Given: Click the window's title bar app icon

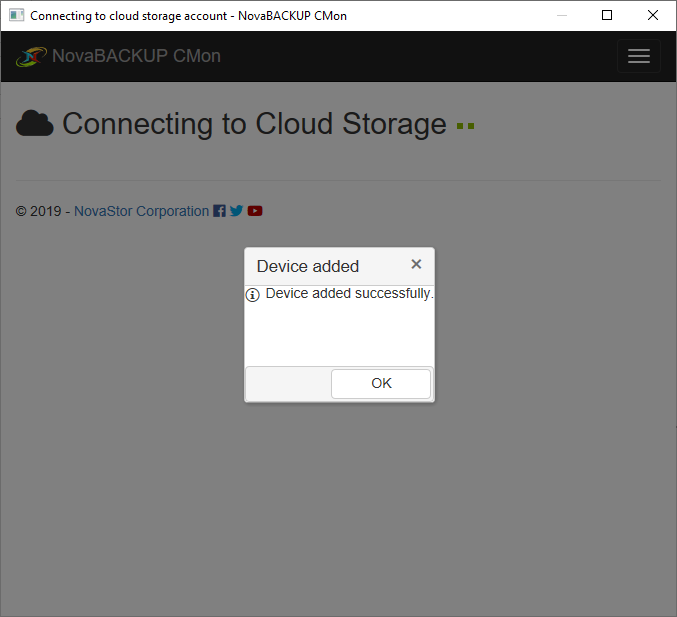Looking at the screenshot, I should (16, 16).
